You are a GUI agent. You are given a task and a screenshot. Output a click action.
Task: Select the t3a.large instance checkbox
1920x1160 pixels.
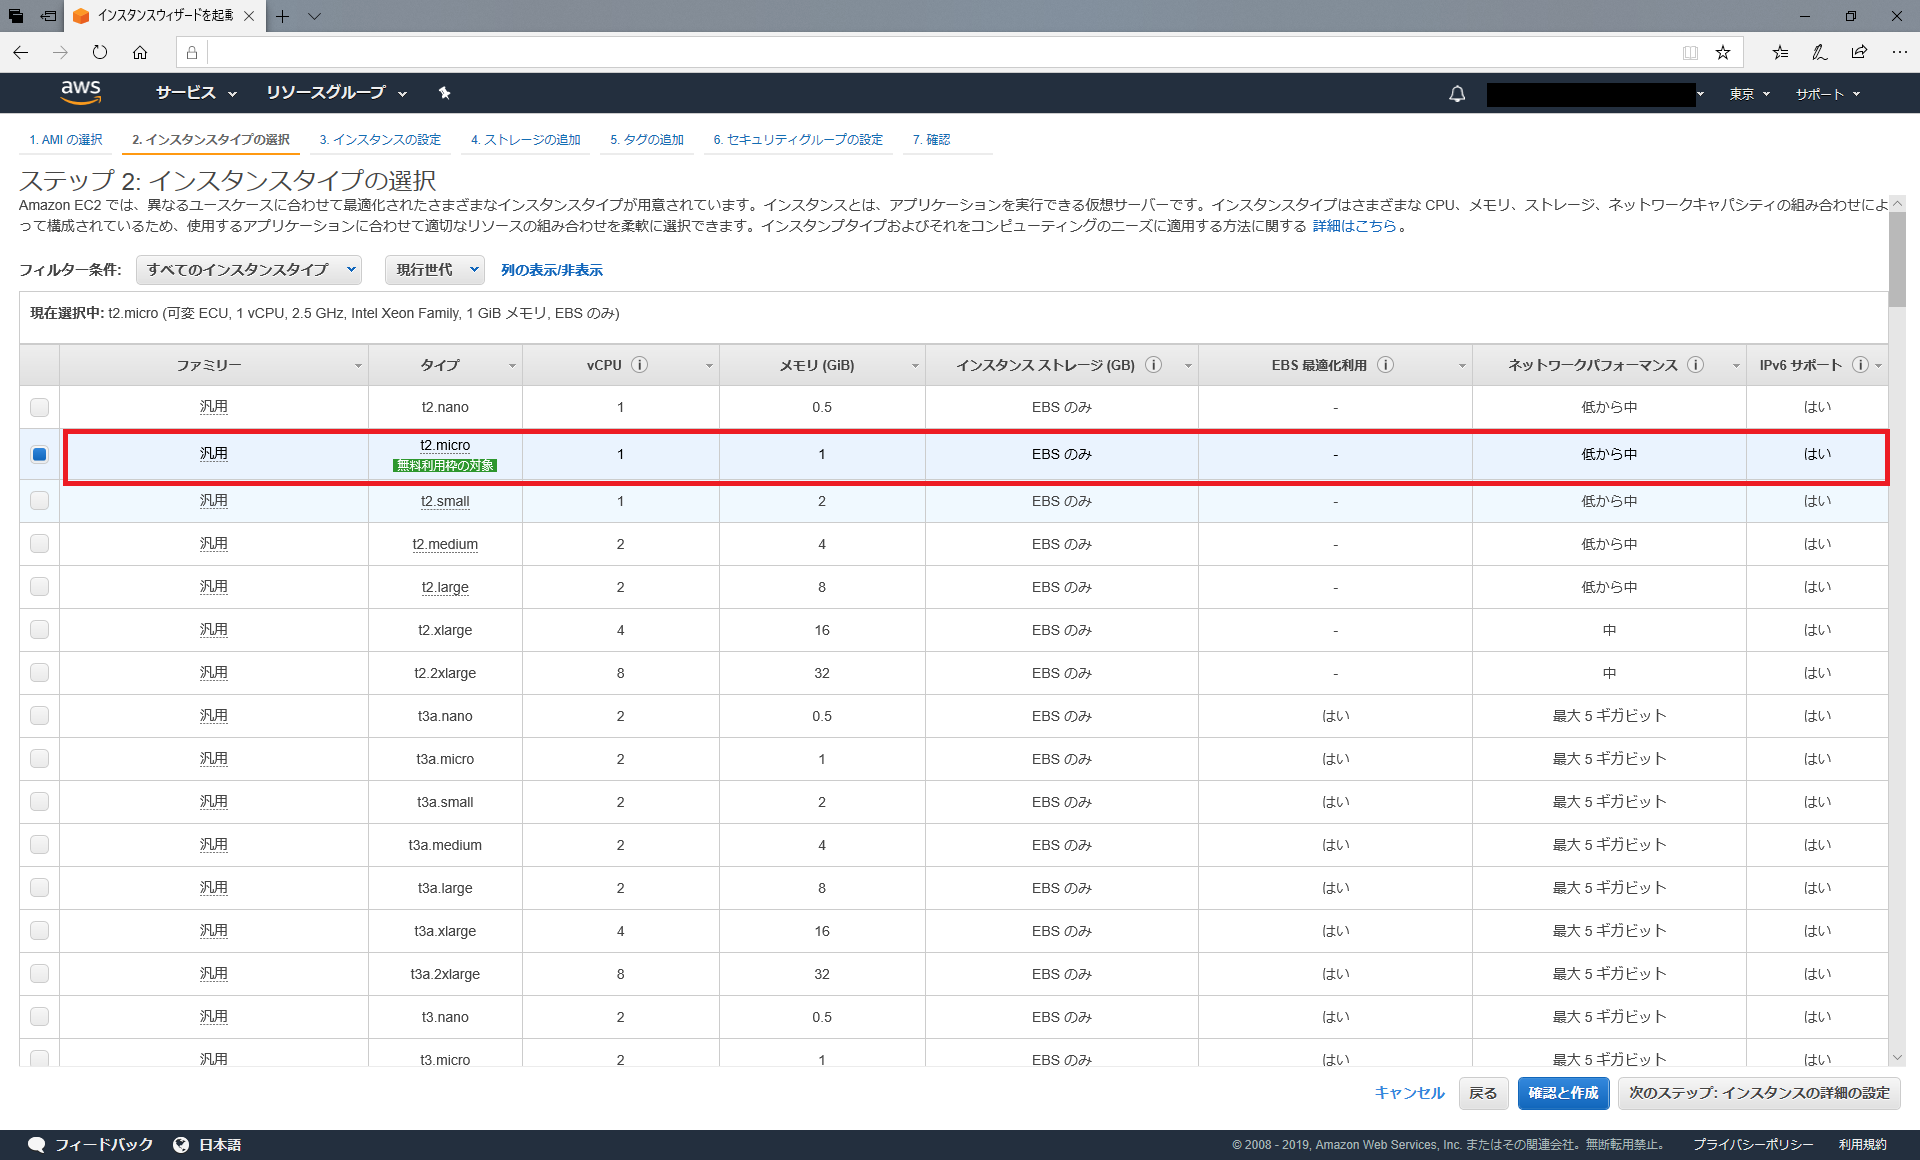click(39, 887)
